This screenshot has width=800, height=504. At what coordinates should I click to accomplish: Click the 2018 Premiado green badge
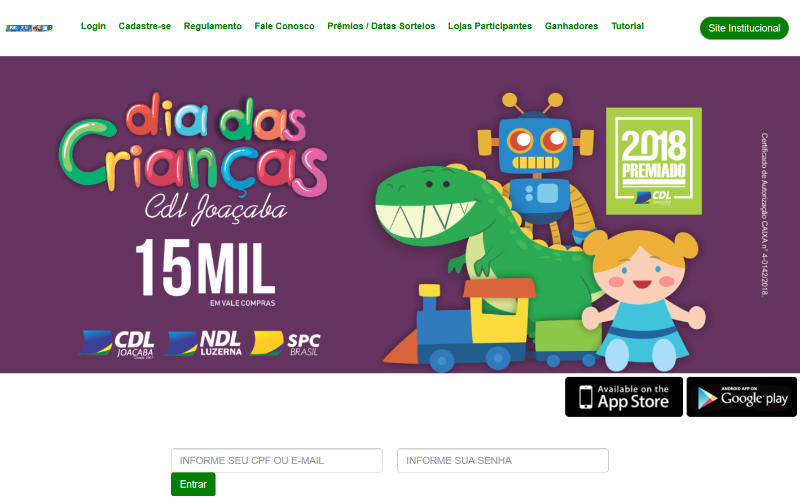point(654,161)
